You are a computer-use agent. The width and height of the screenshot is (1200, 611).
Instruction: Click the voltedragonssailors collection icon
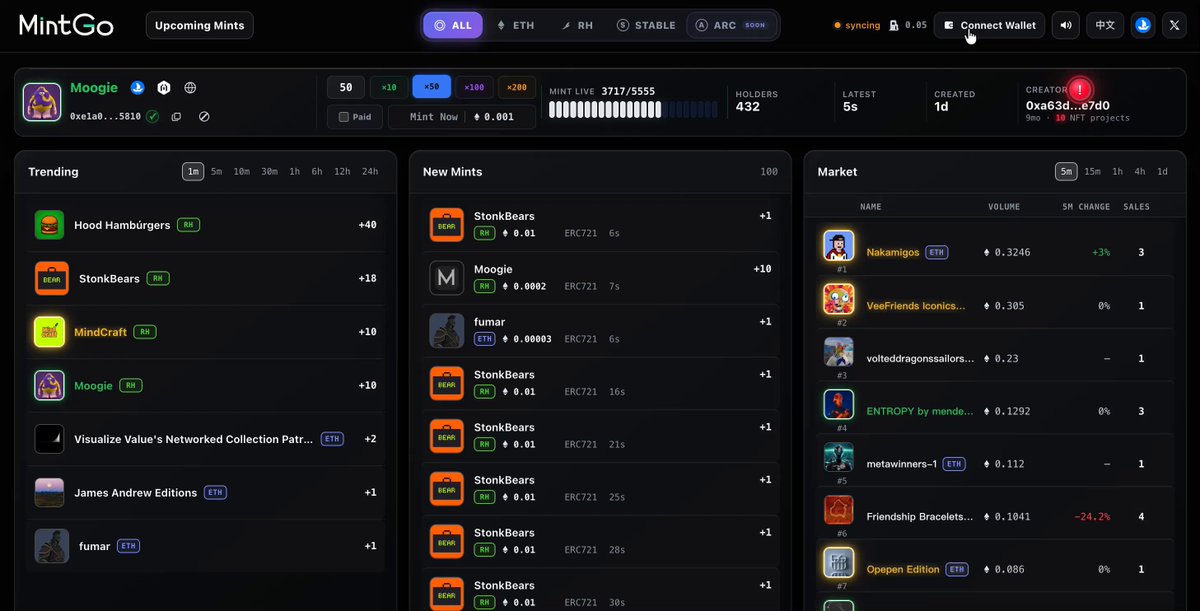pos(838,352)
